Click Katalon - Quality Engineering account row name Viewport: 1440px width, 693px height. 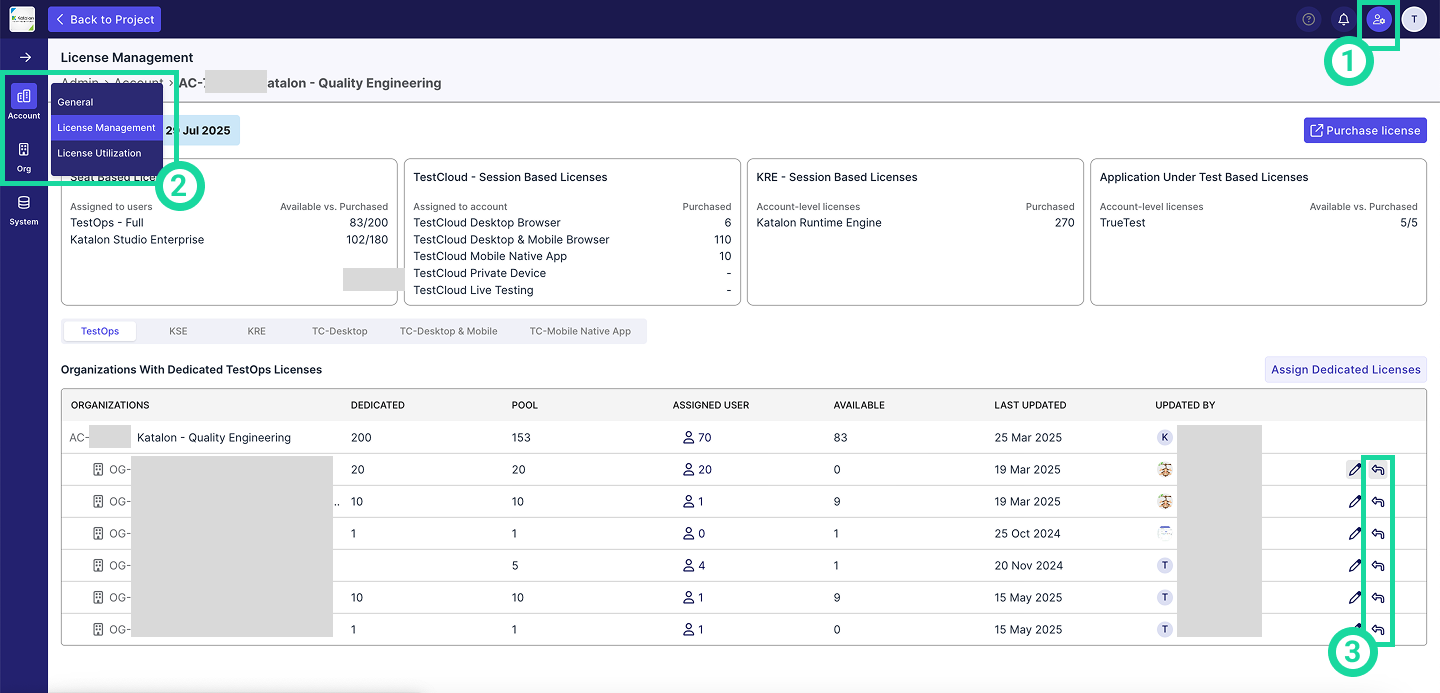pyautogui.click(x=214, y=437)
